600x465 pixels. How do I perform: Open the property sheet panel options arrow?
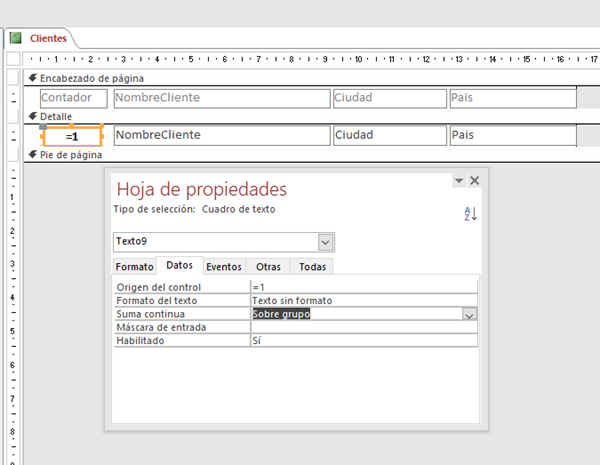pyautogui.click(x=459, y=180)
